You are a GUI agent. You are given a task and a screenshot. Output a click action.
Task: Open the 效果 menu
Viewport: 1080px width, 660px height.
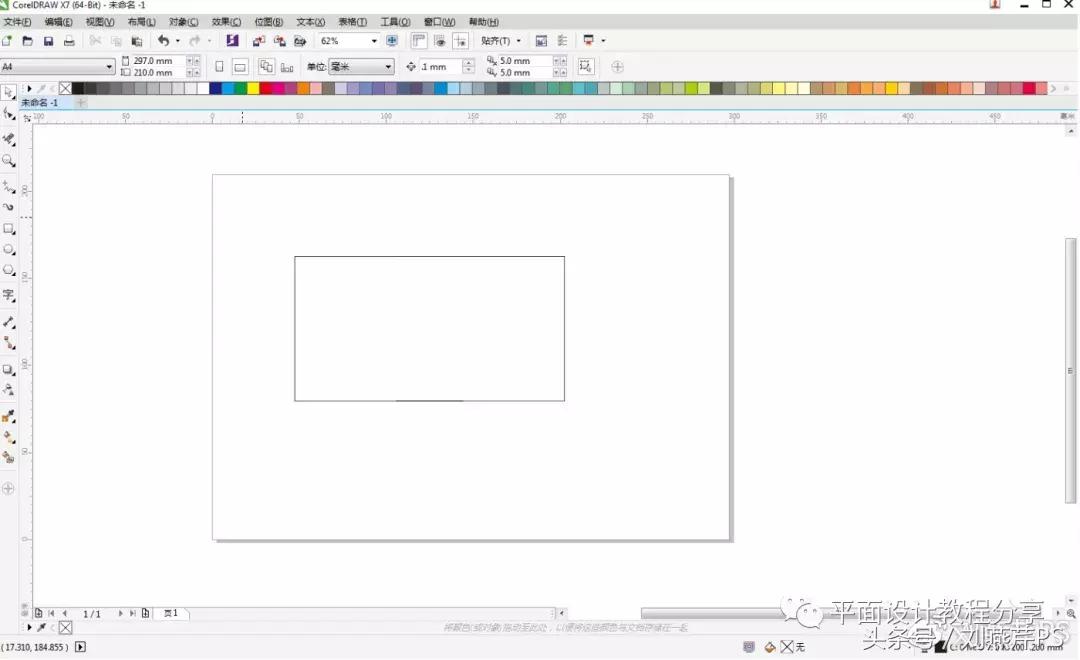225,21
